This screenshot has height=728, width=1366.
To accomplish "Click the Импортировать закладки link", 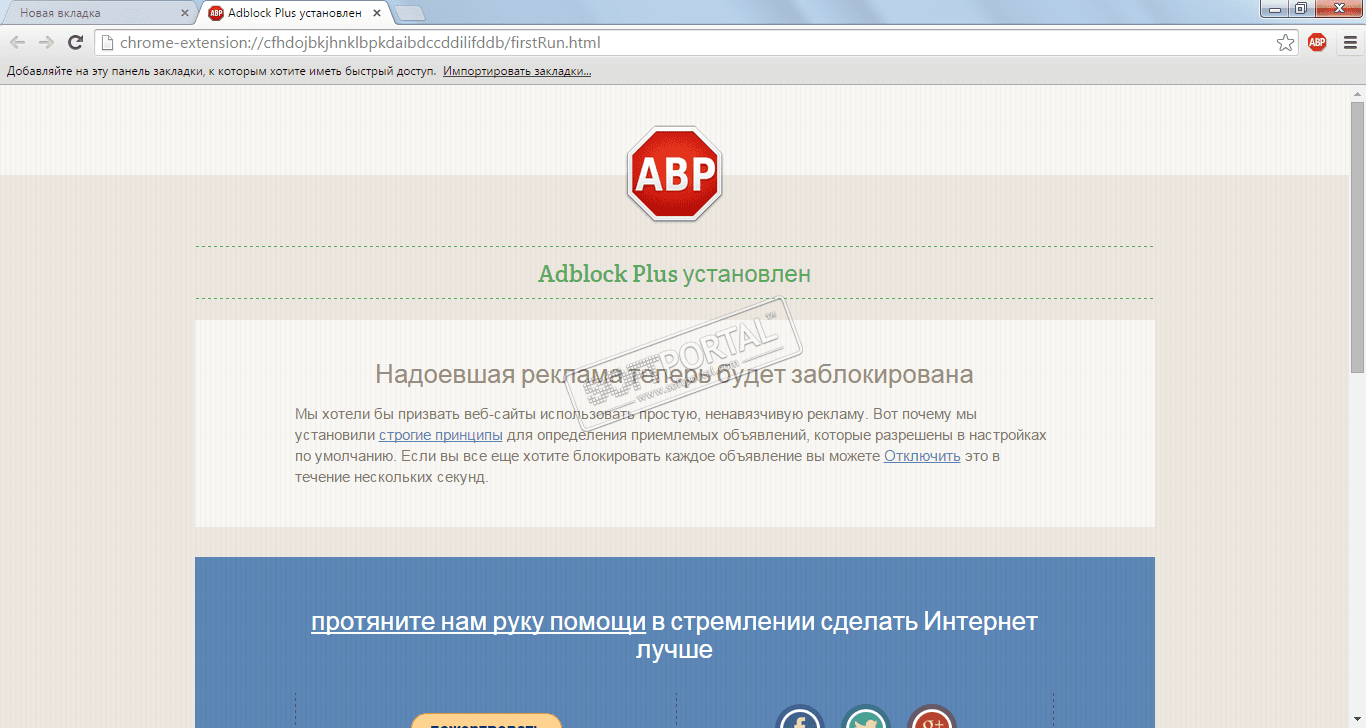I will tap(517, 72).
